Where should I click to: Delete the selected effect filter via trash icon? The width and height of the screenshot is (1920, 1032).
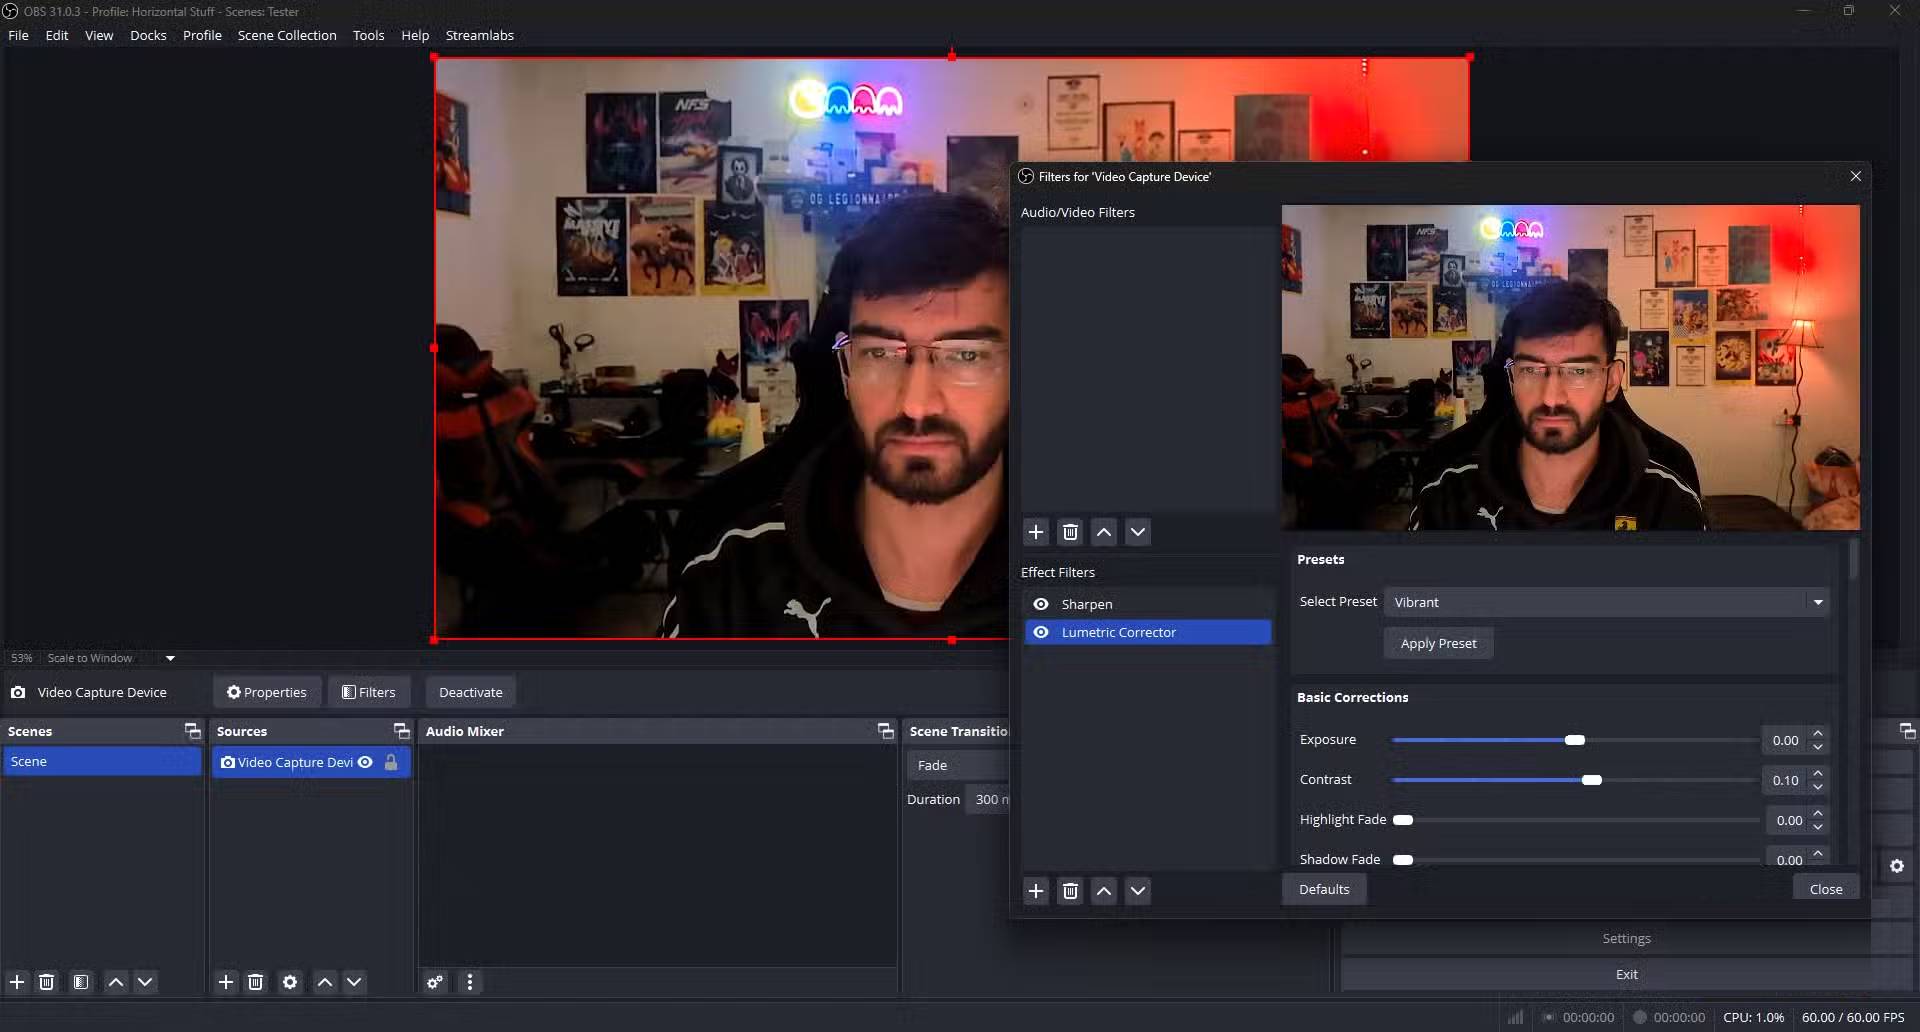click(1070, 891)
